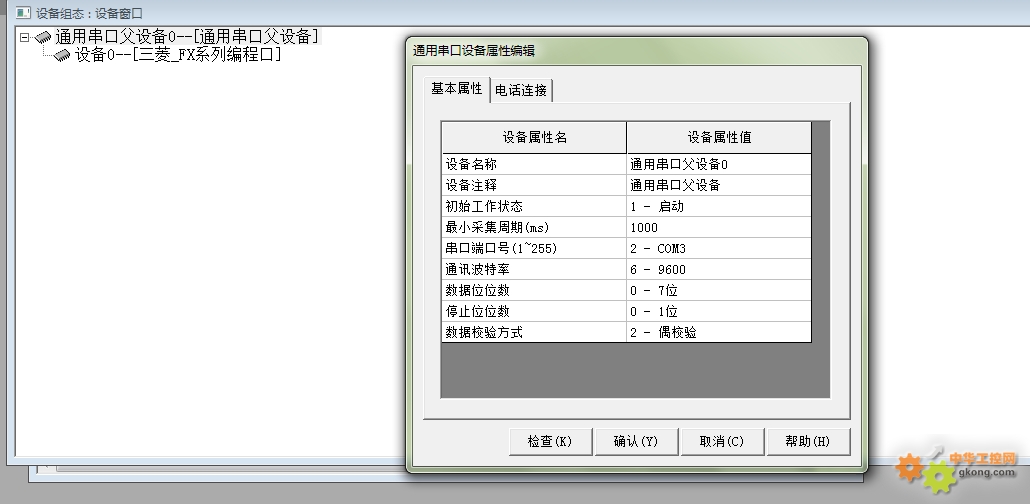Click the 停止位位数 property label
Viewport: 1030px width, 504px height.
click(534, 311)
